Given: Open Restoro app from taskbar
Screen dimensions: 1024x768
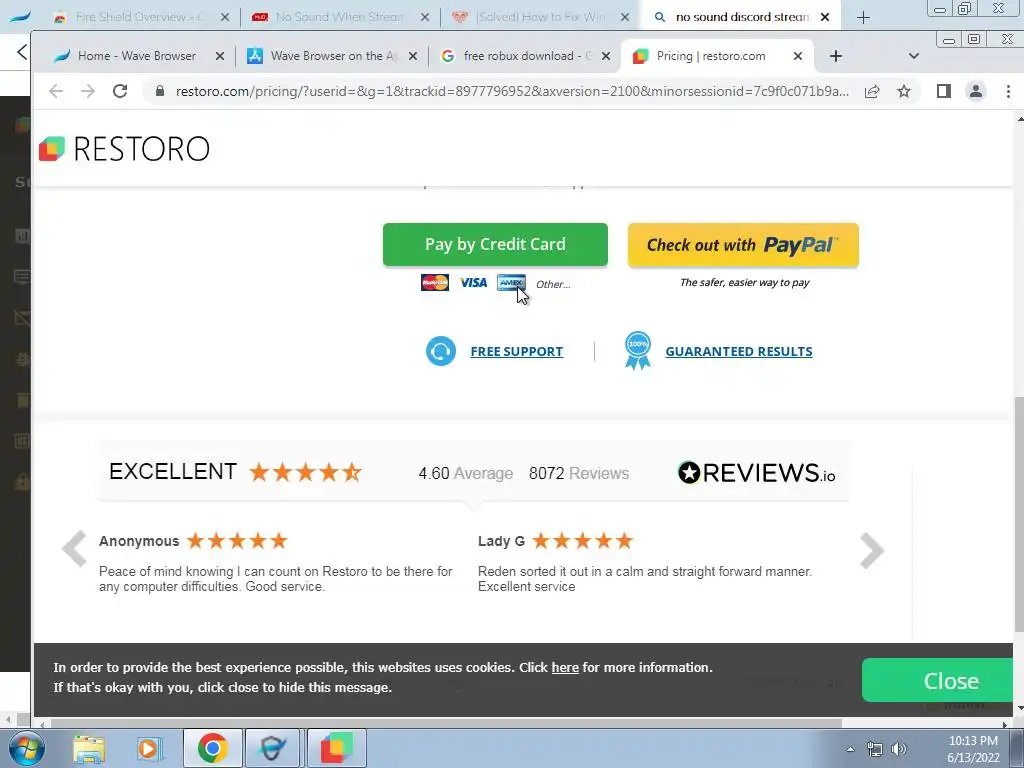Looking at the screenshot, I should (x=337, y=748).
